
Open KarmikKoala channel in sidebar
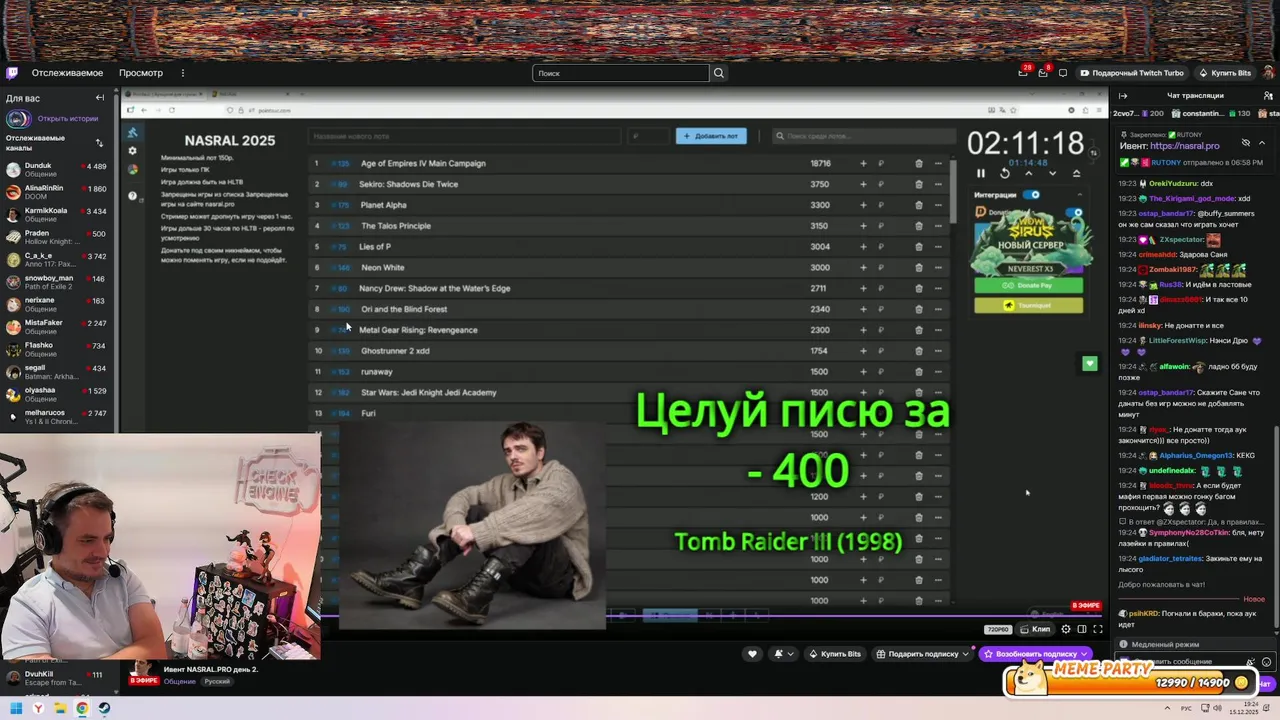pyautogui.click(x=60, y=214)
